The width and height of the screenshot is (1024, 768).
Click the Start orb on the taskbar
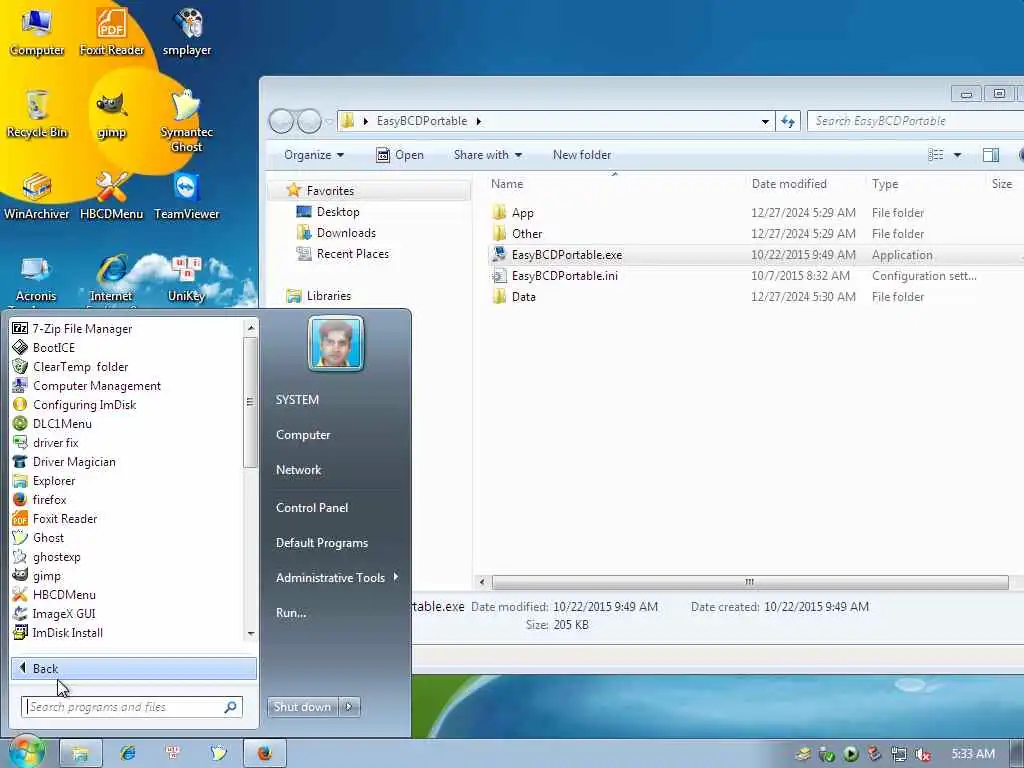pos(26,753)
